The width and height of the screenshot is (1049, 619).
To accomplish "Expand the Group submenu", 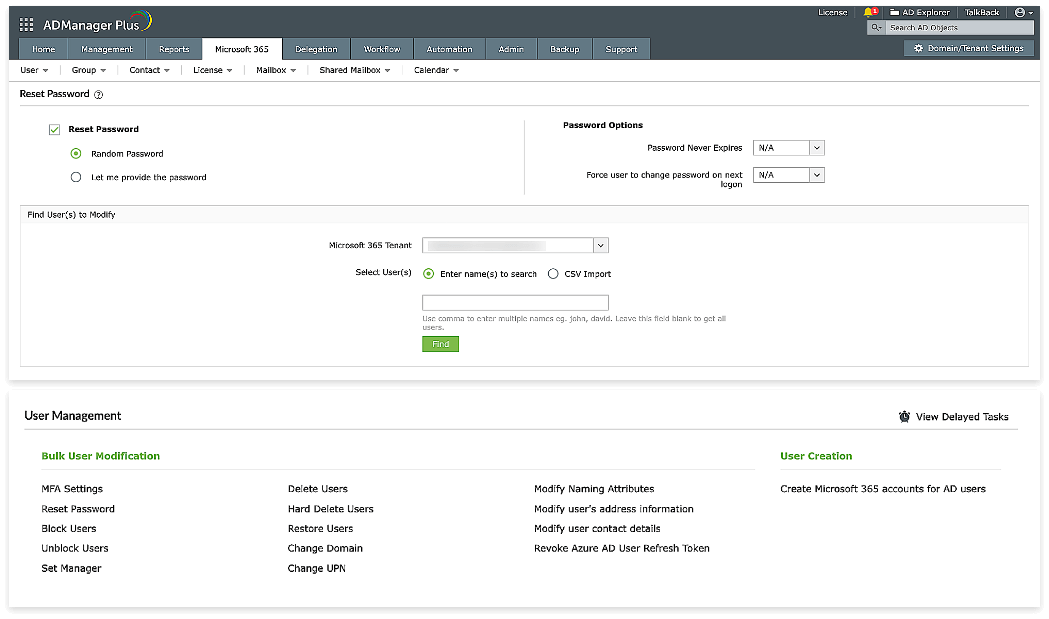I will 89,70.
